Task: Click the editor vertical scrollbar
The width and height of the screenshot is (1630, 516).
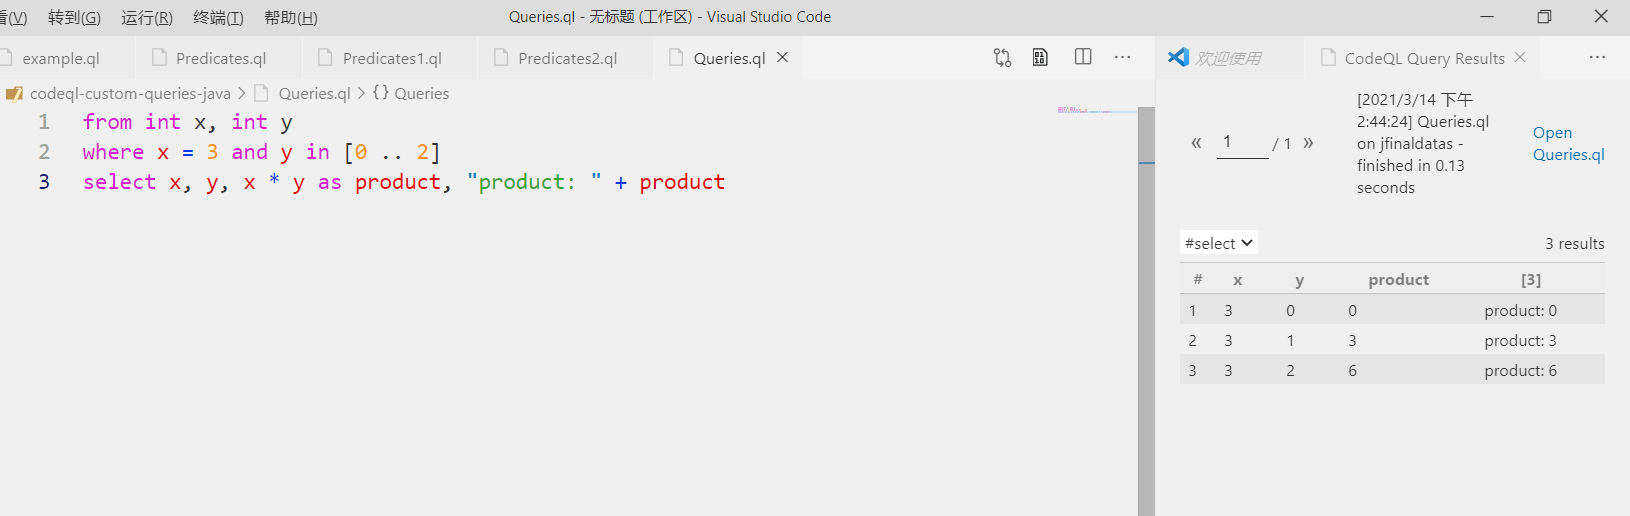Action: (x=1146, y=311)
